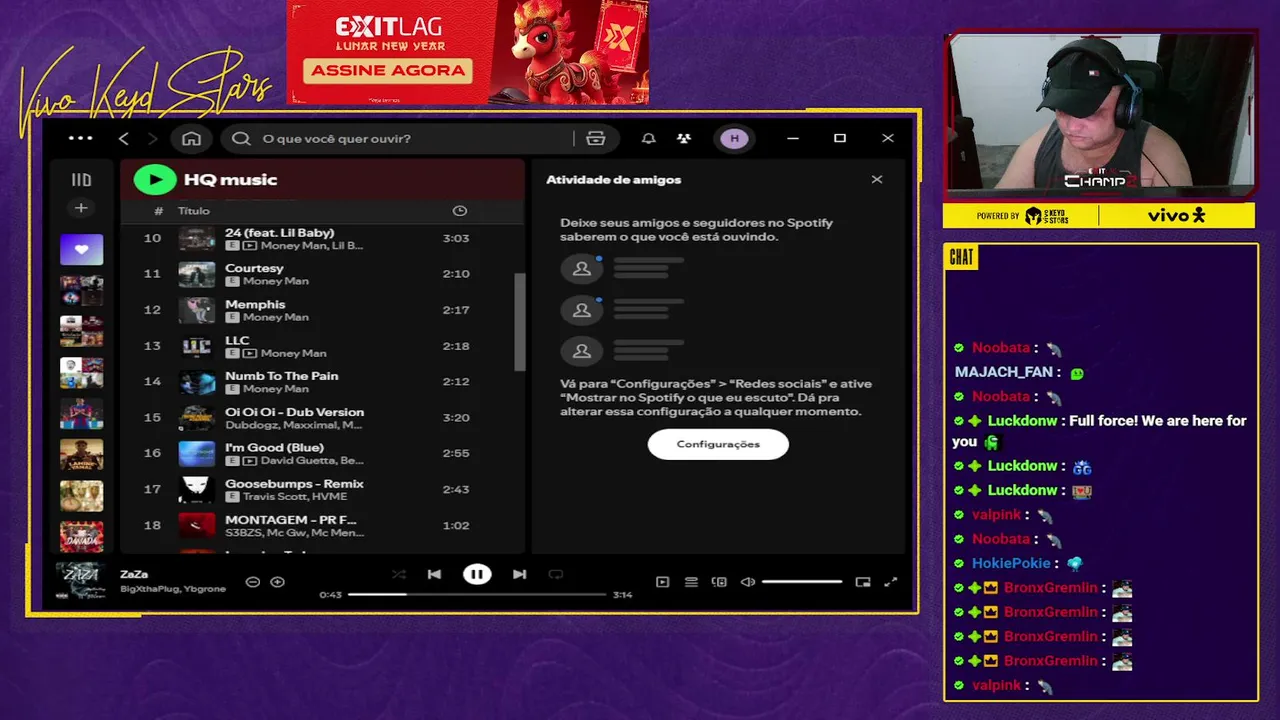1280x720 pixels.
Task: Click the track list scrollbar
Action: tap(519, 322)
